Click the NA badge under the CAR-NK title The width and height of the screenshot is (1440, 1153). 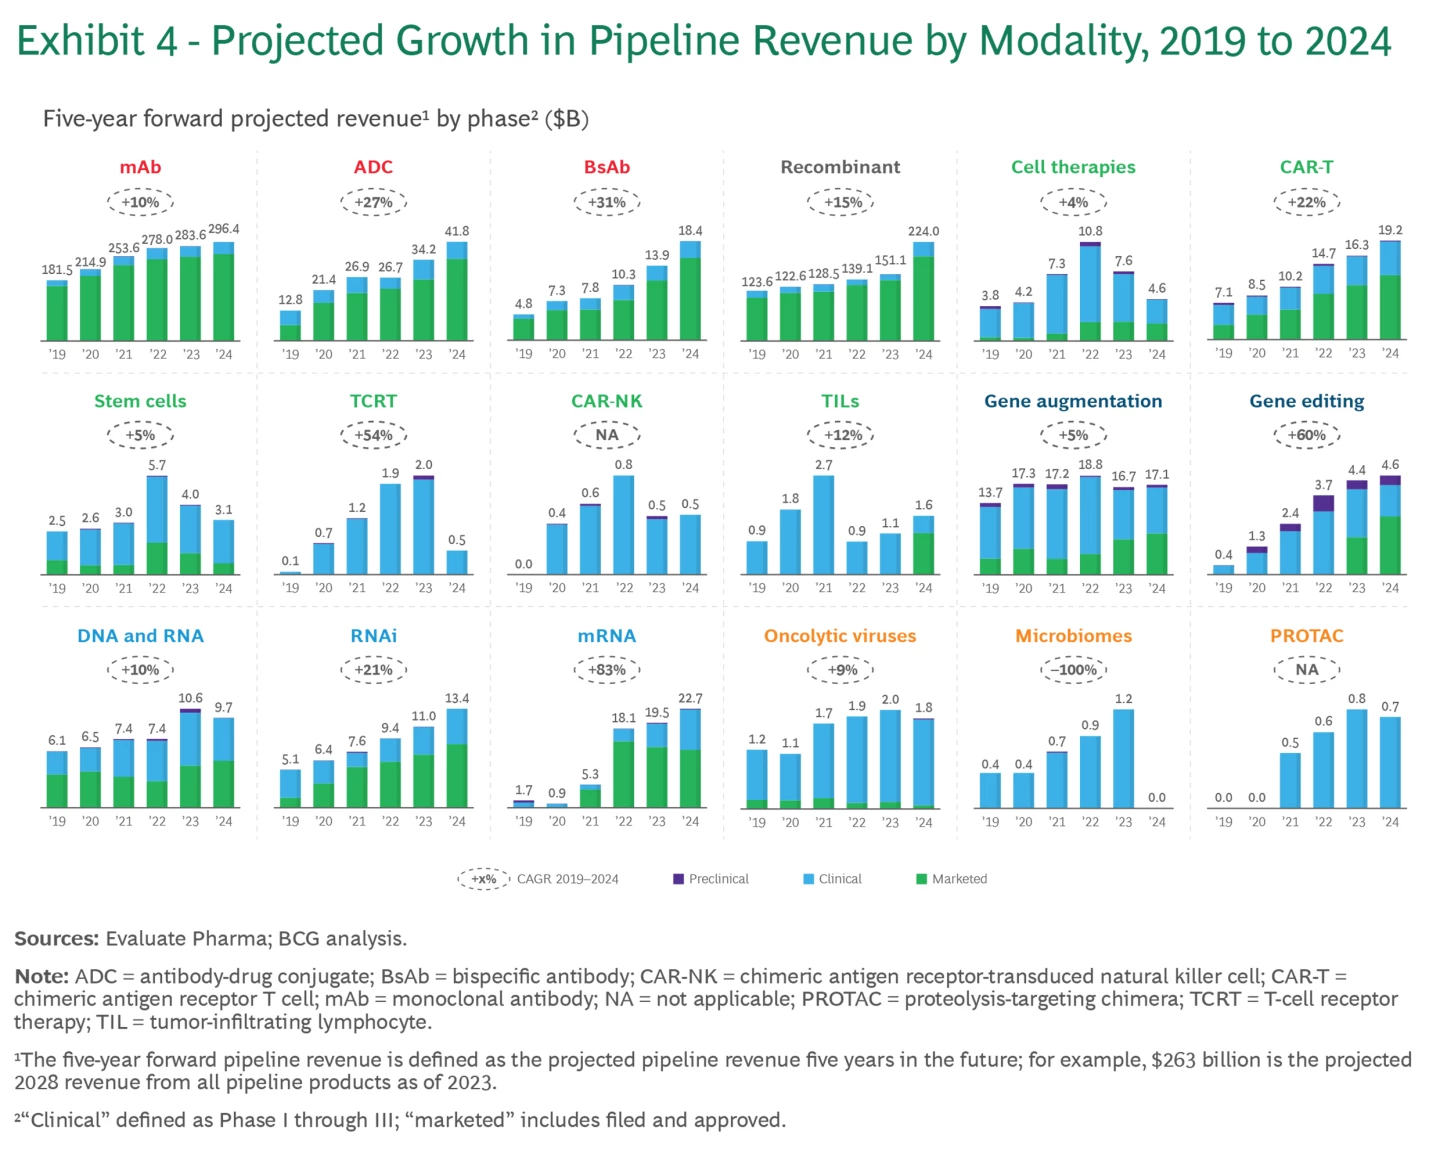607,435
